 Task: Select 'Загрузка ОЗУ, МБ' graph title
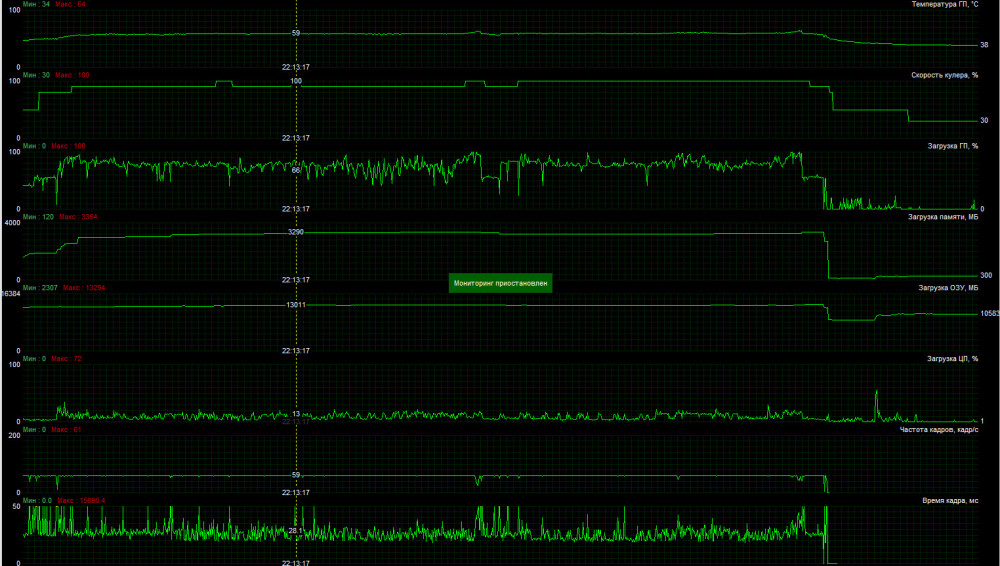click(x=948, y=288)
